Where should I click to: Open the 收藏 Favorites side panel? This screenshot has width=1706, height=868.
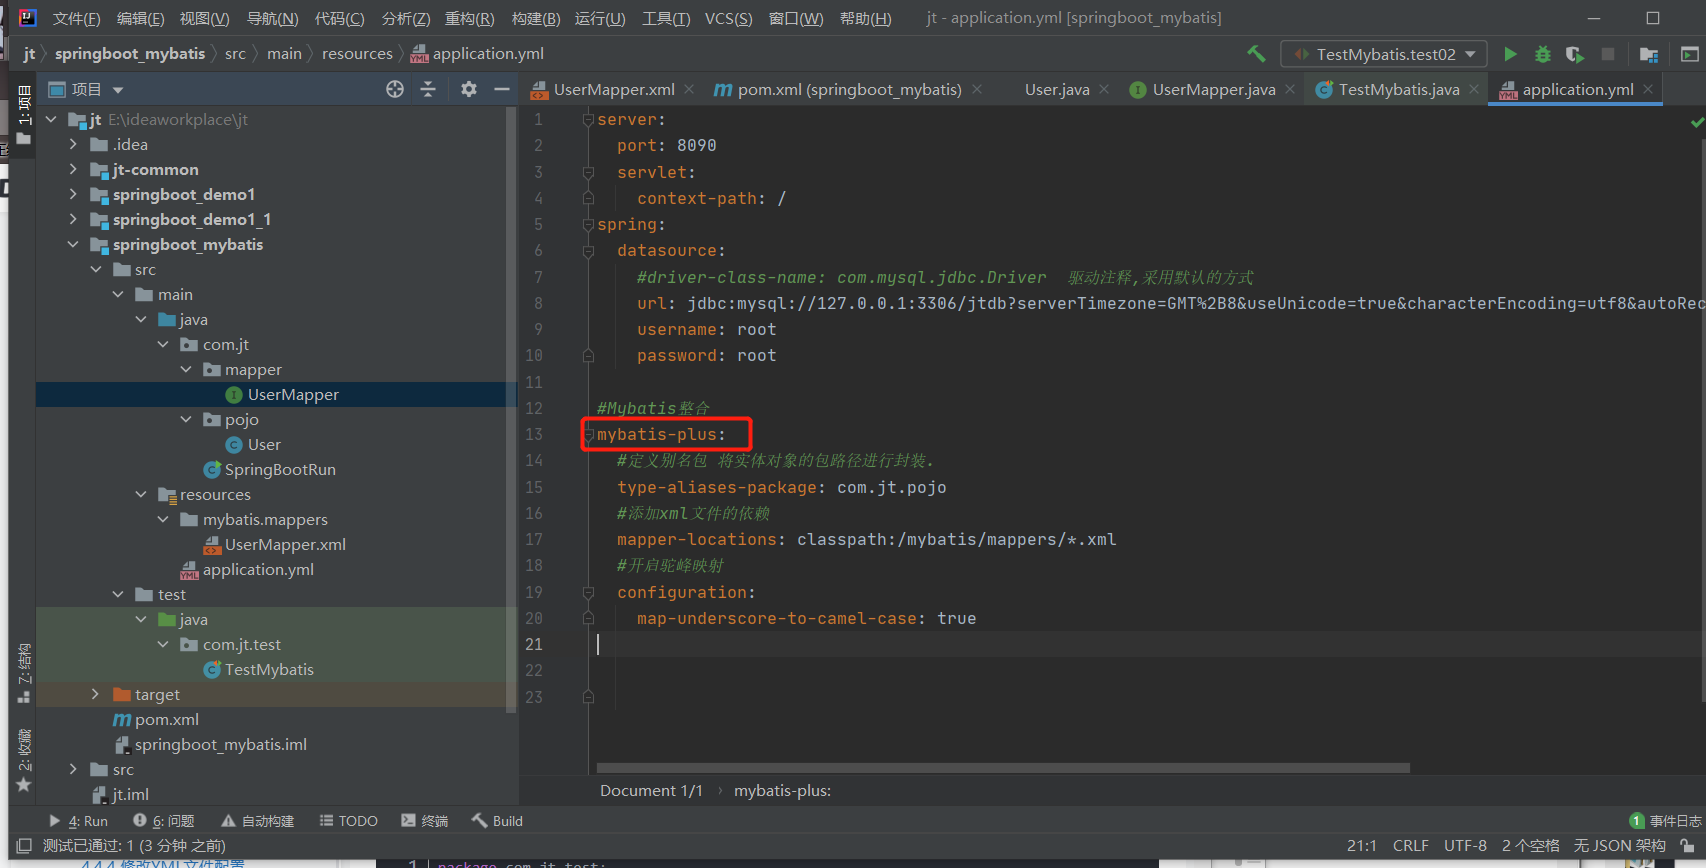(24, 760)
